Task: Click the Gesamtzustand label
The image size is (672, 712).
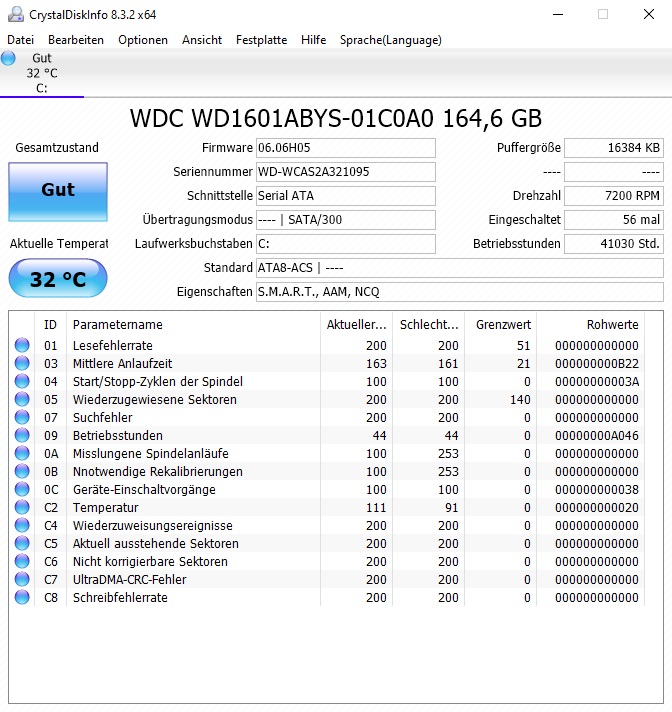Action: click(57, 148)
